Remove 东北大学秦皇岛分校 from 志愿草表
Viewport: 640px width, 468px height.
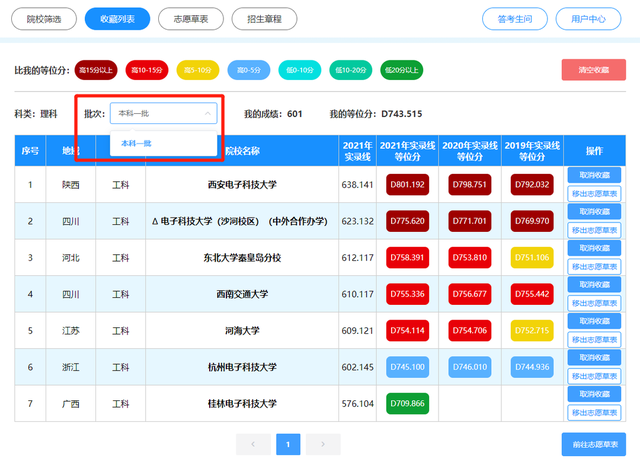(x=594, y=266)
